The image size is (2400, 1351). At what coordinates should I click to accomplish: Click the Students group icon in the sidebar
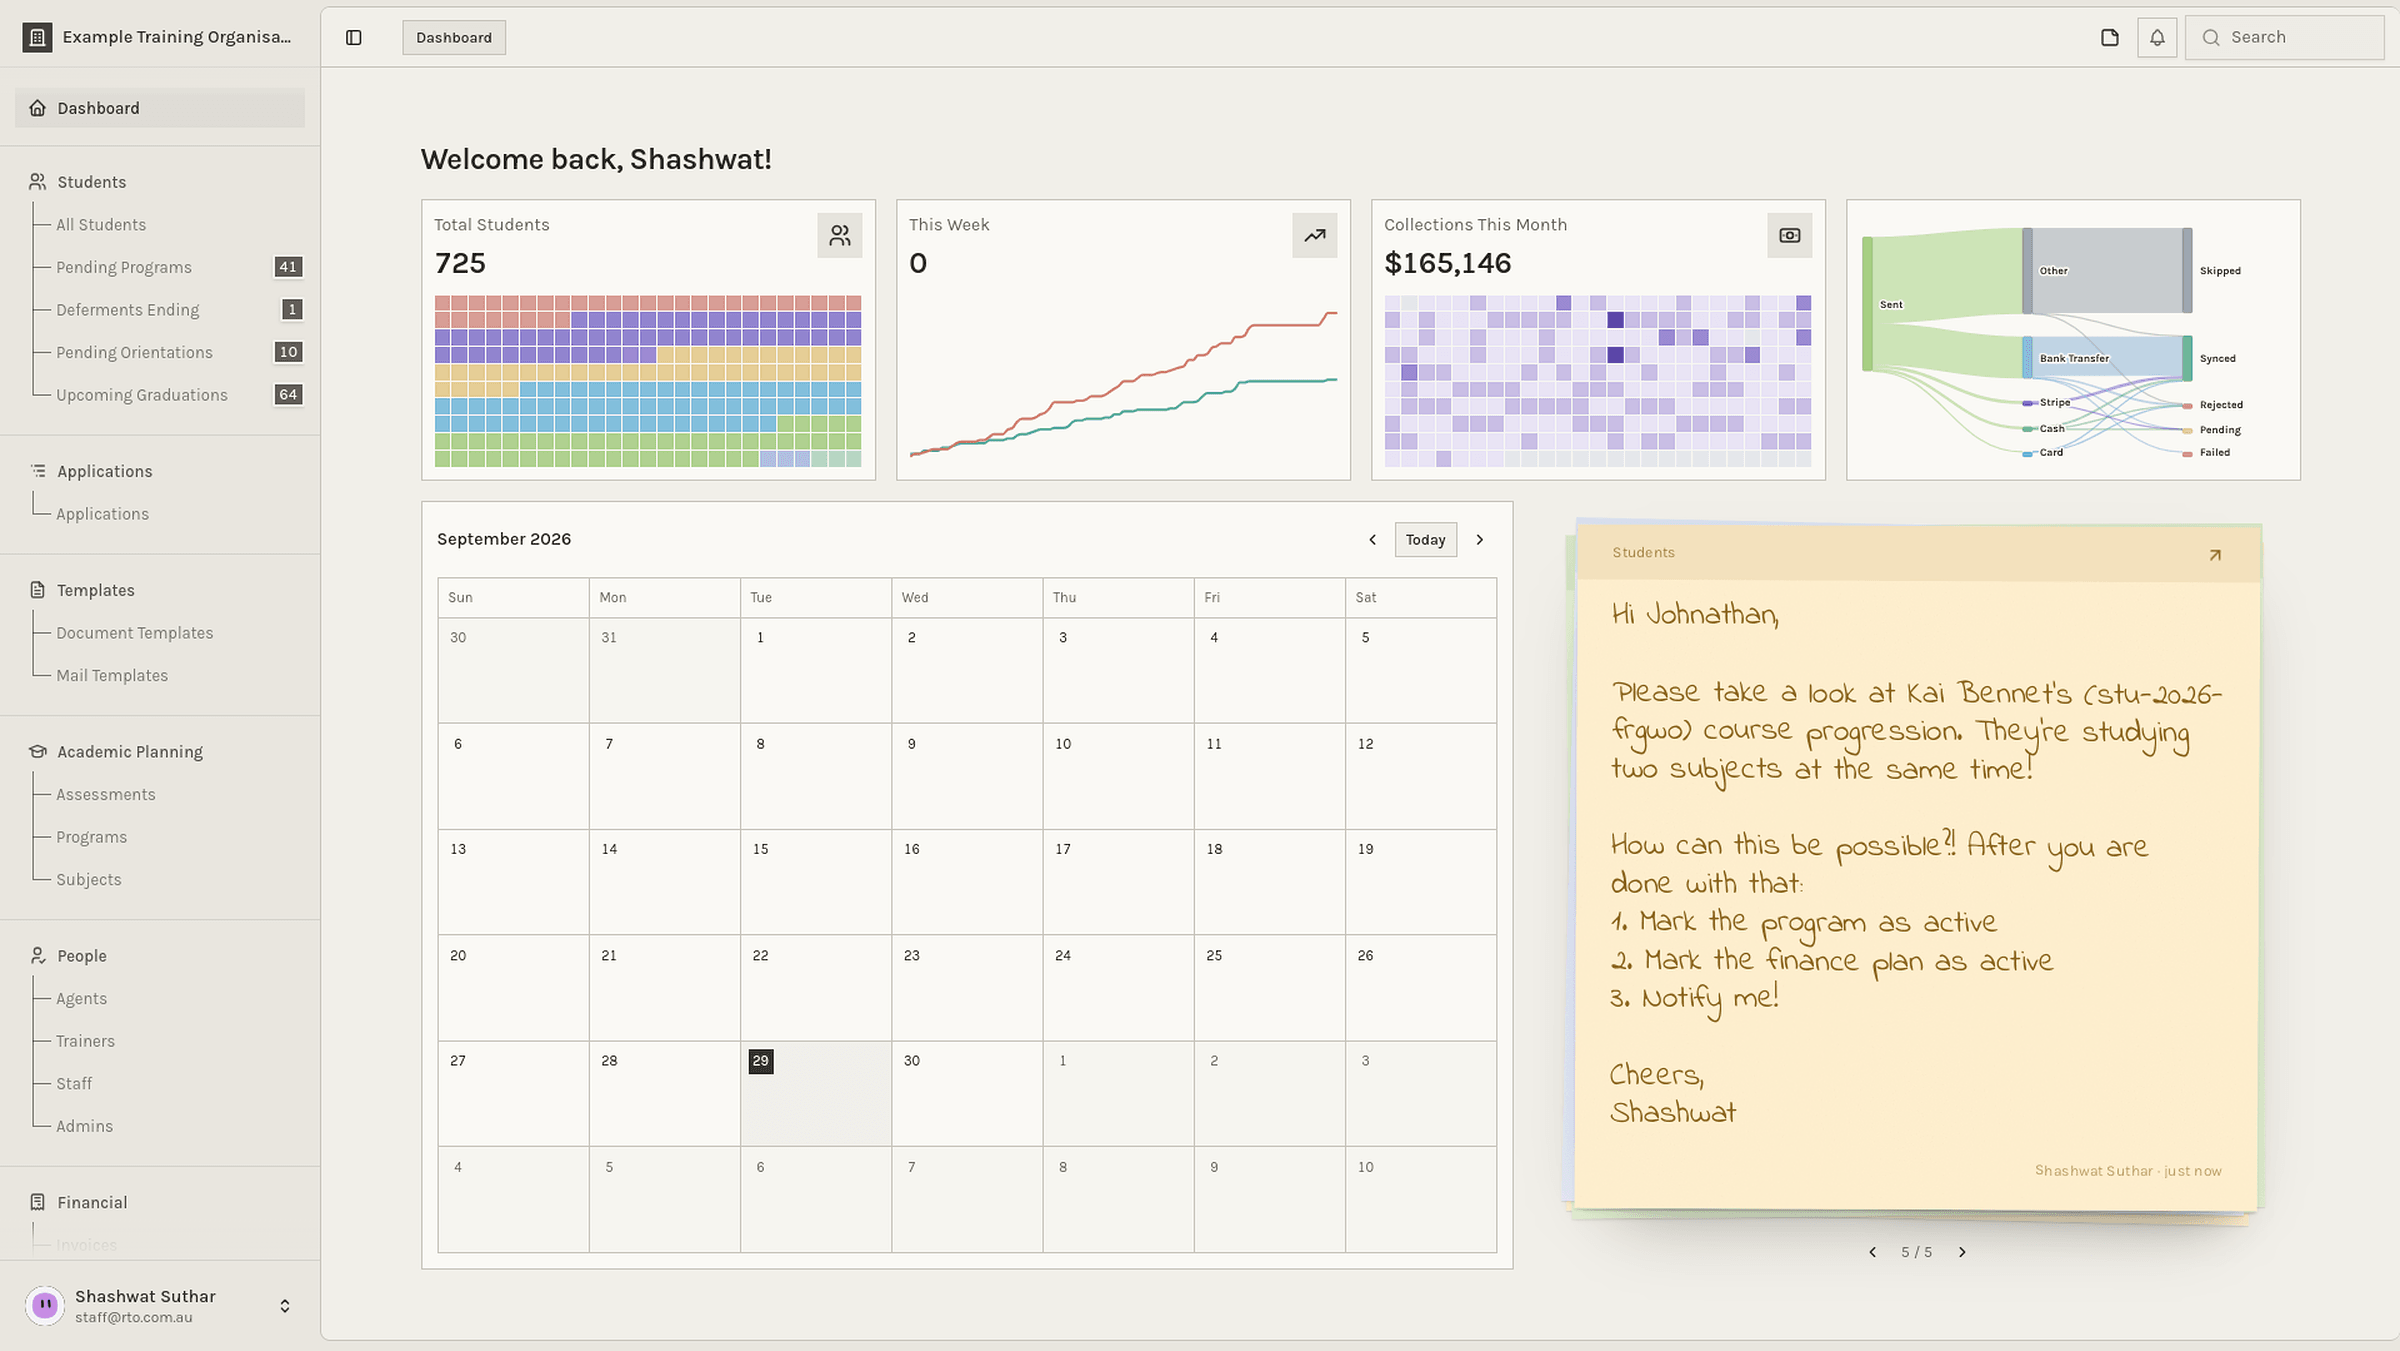(x=38, y=182)
